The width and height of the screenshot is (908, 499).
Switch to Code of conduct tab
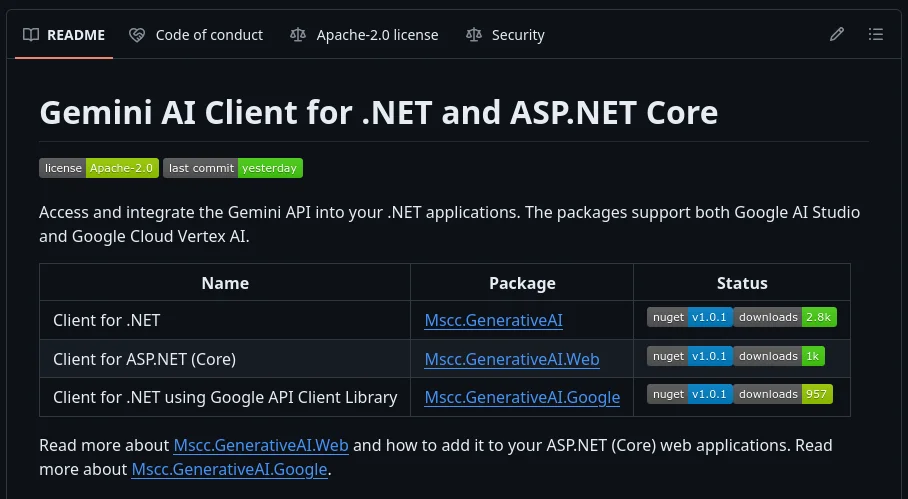tap(196, 35)
